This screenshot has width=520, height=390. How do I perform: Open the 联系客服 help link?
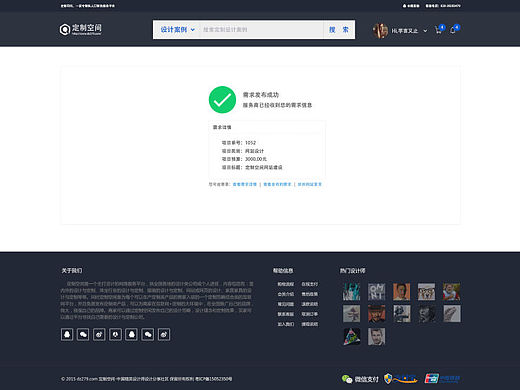[286, 314]
